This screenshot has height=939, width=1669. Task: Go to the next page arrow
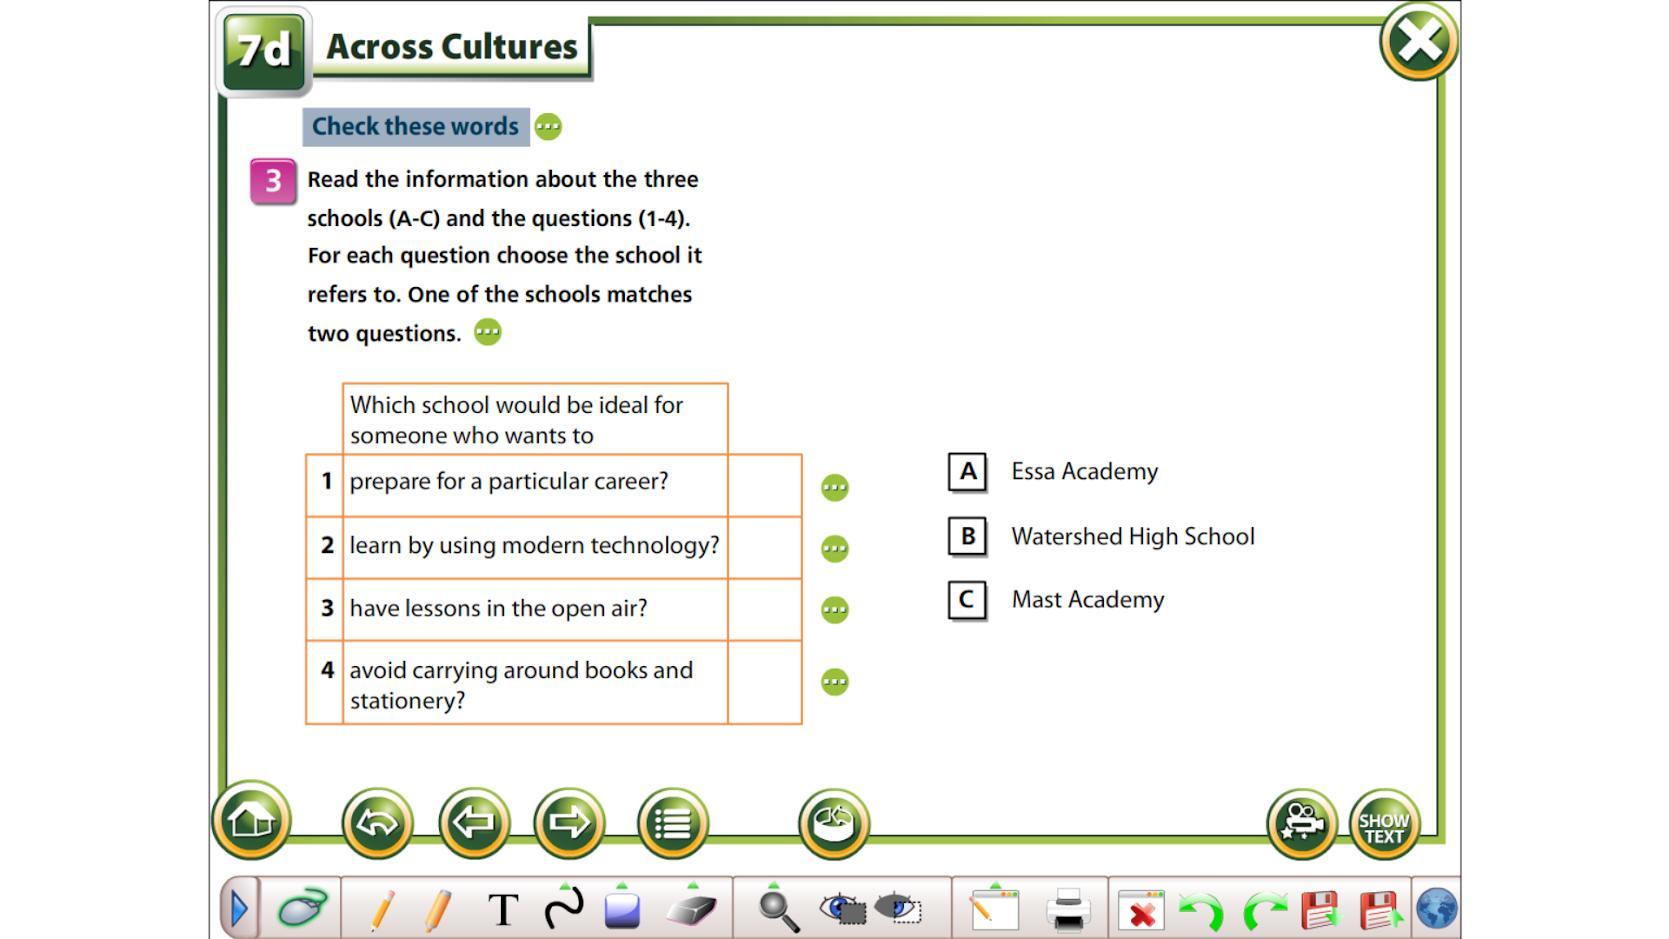[569, 823]
